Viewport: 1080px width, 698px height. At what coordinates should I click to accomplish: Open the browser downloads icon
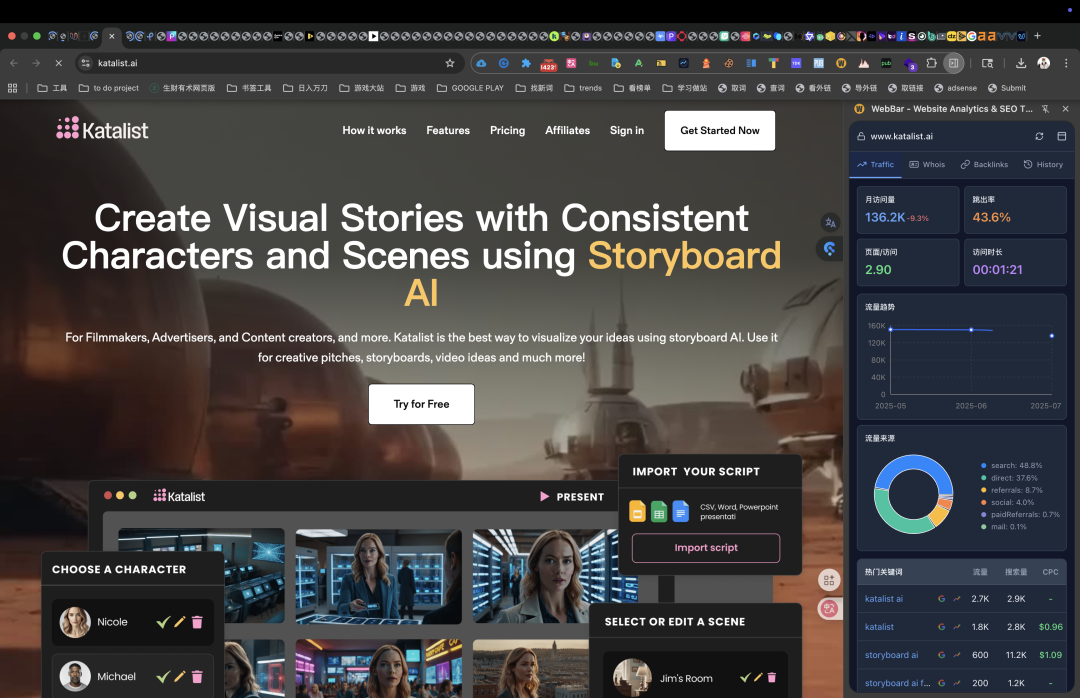point(1021,63)
